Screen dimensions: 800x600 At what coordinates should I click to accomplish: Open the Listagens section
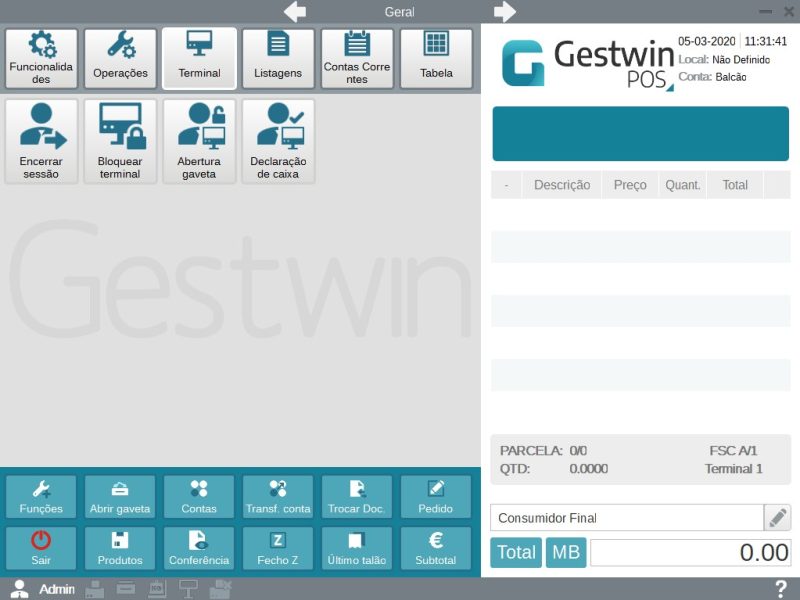(278, 59)
